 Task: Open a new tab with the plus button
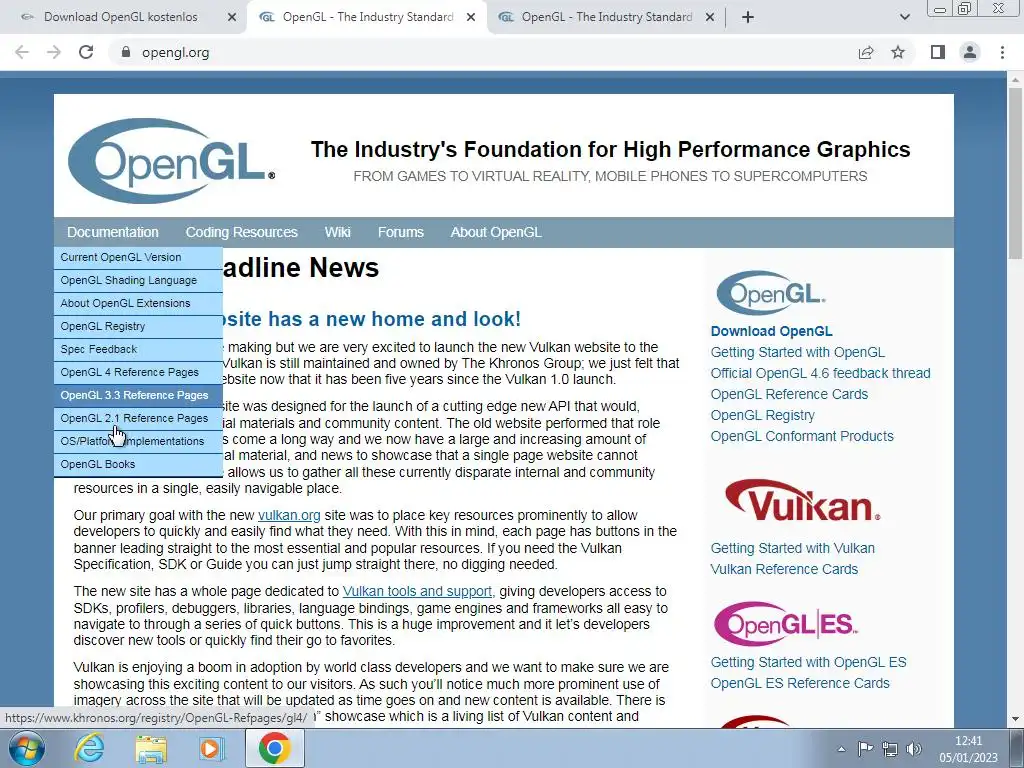click(748, 17)
